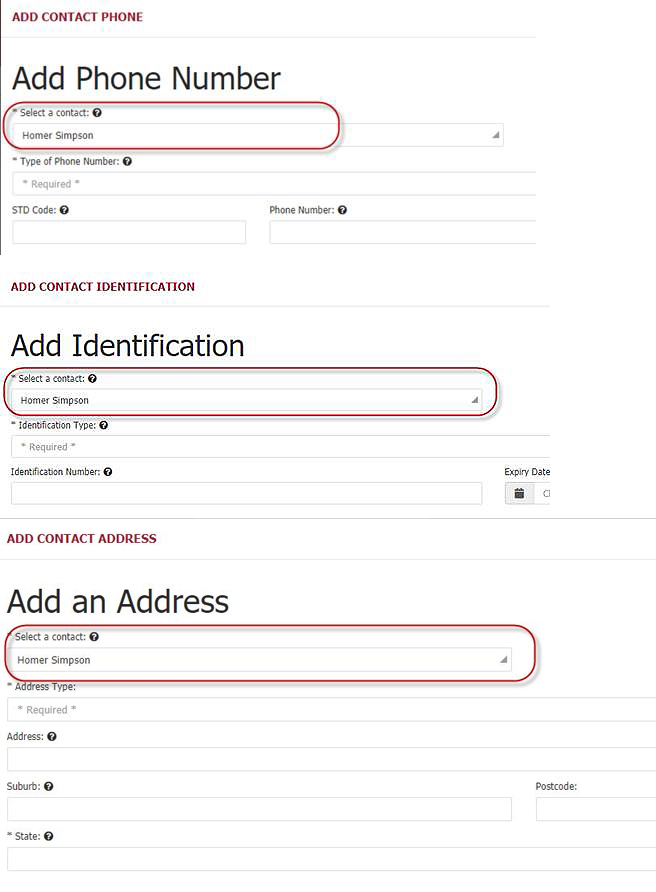Open help for Identification Number
656x892 pixels.
coord(107,471)
